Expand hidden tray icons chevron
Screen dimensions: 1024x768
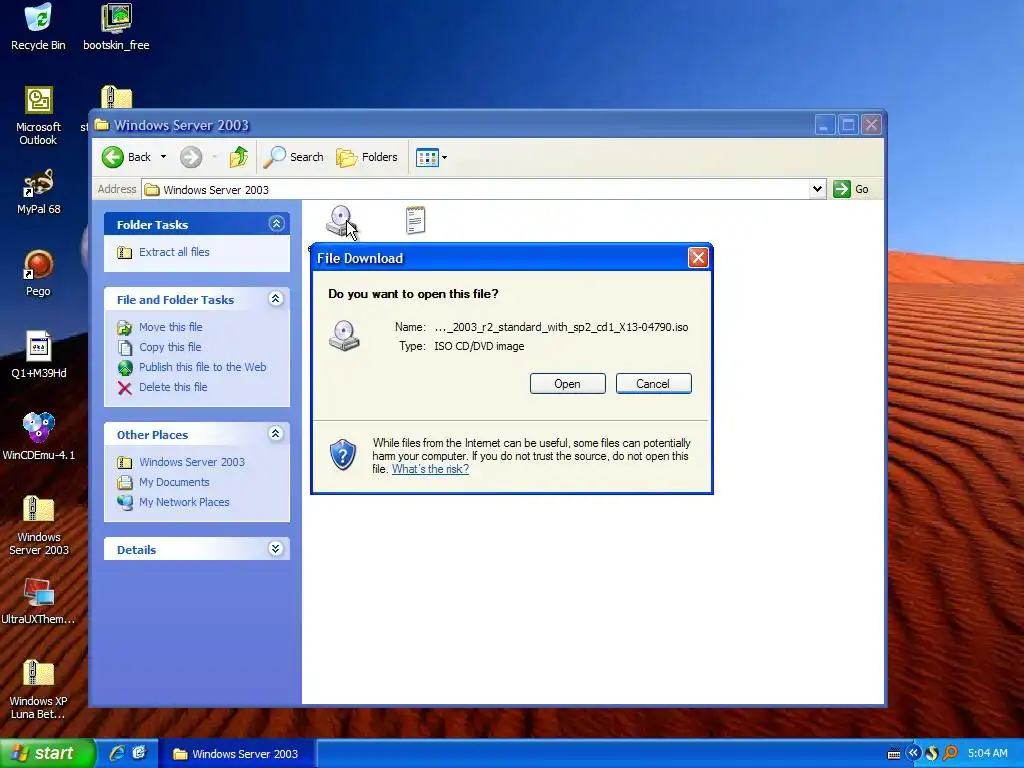[x=913, y=753]
